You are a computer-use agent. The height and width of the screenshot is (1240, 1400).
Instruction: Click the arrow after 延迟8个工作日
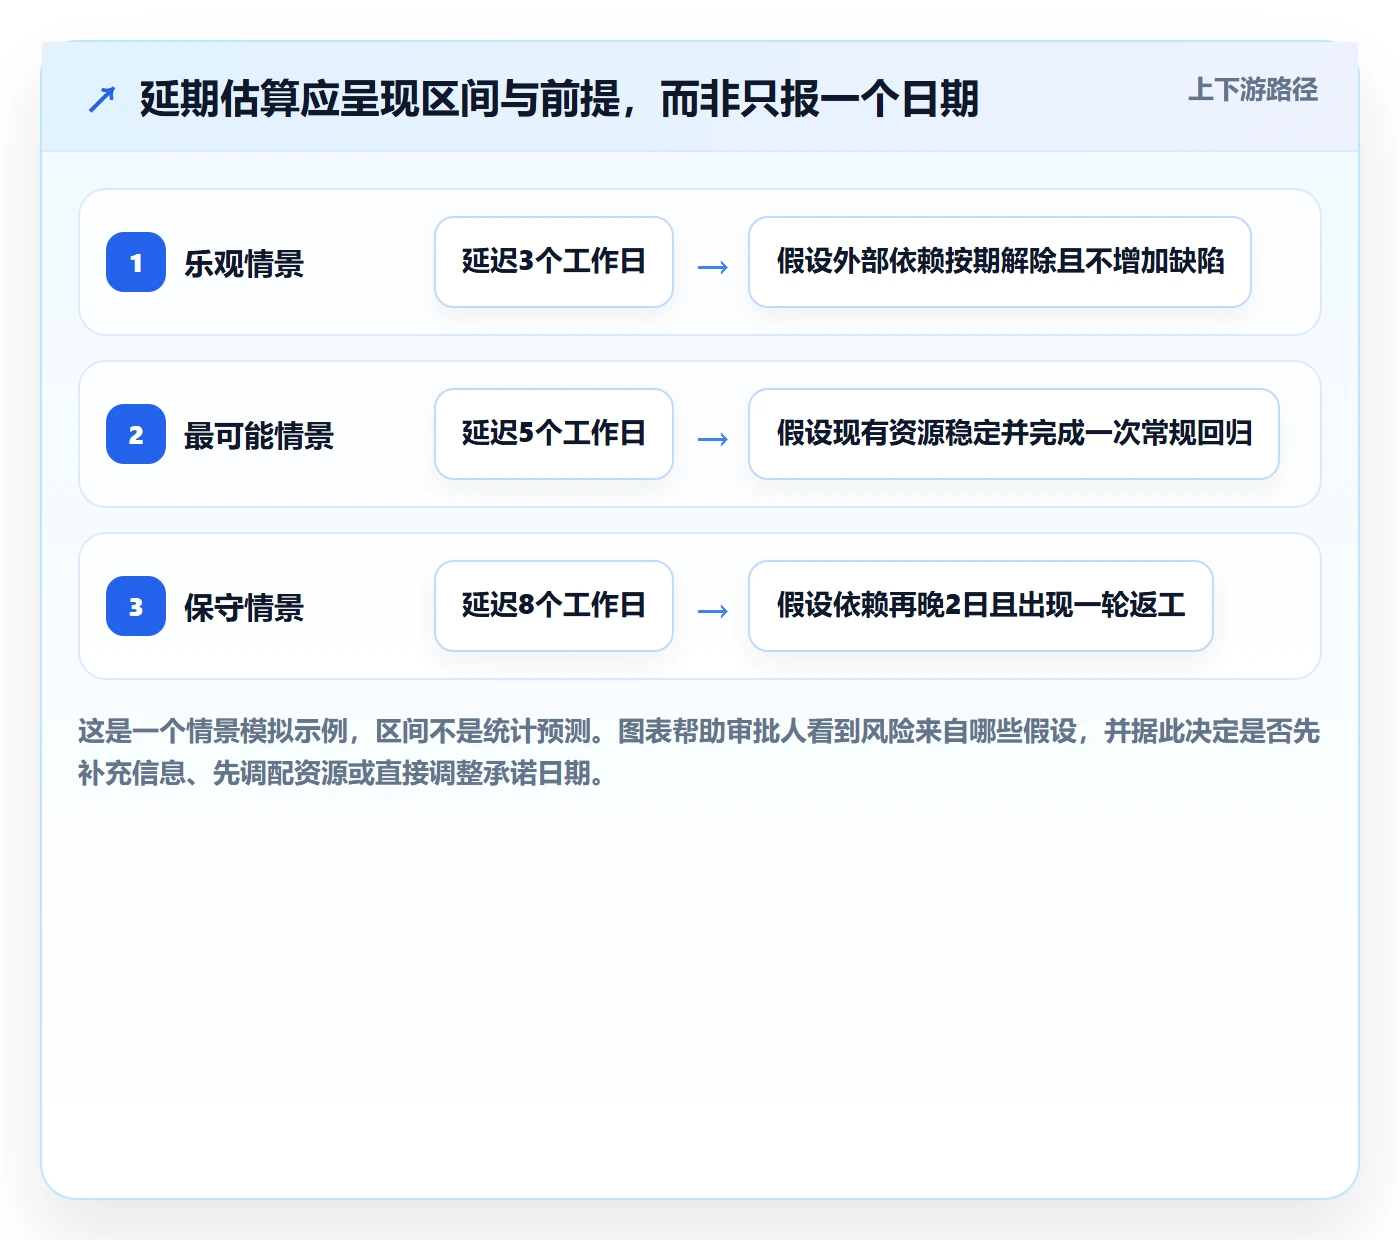tap(712, 611)
